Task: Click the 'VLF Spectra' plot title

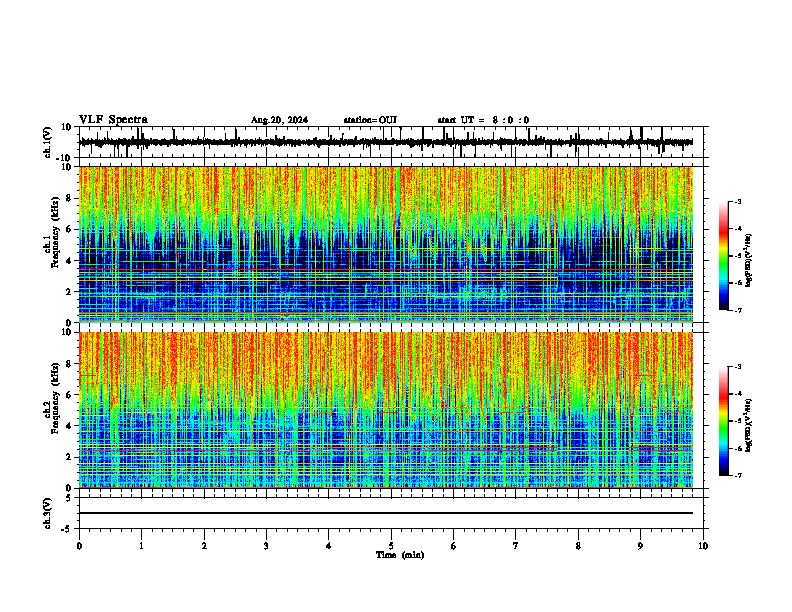Action: (x=113, y=119)
